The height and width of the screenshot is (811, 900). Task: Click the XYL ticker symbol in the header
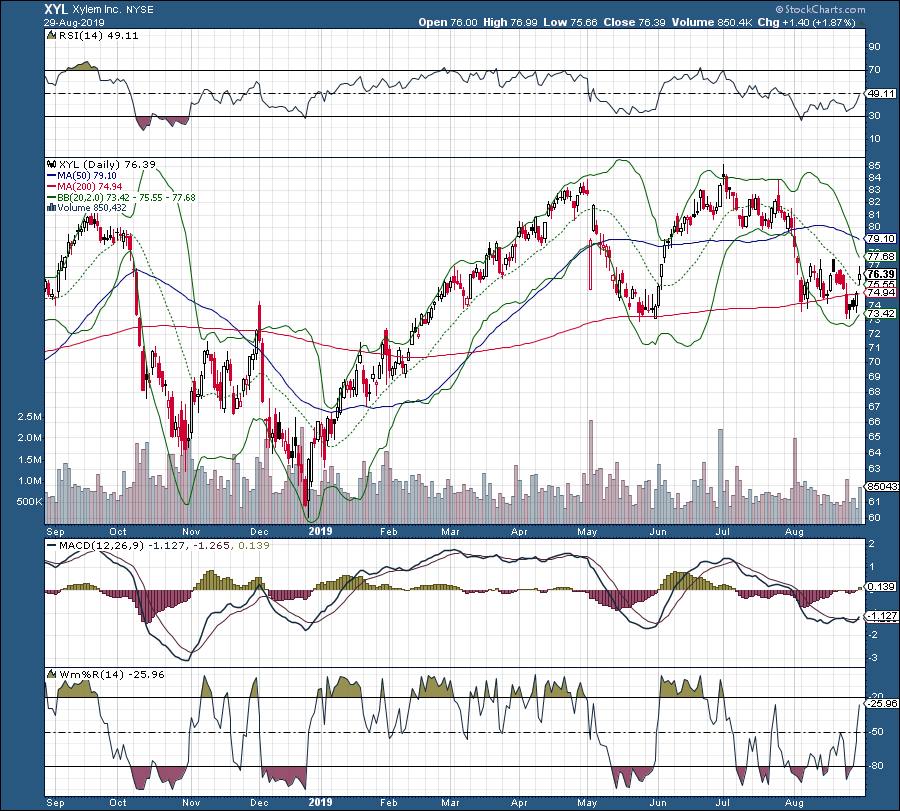(56, 10)
